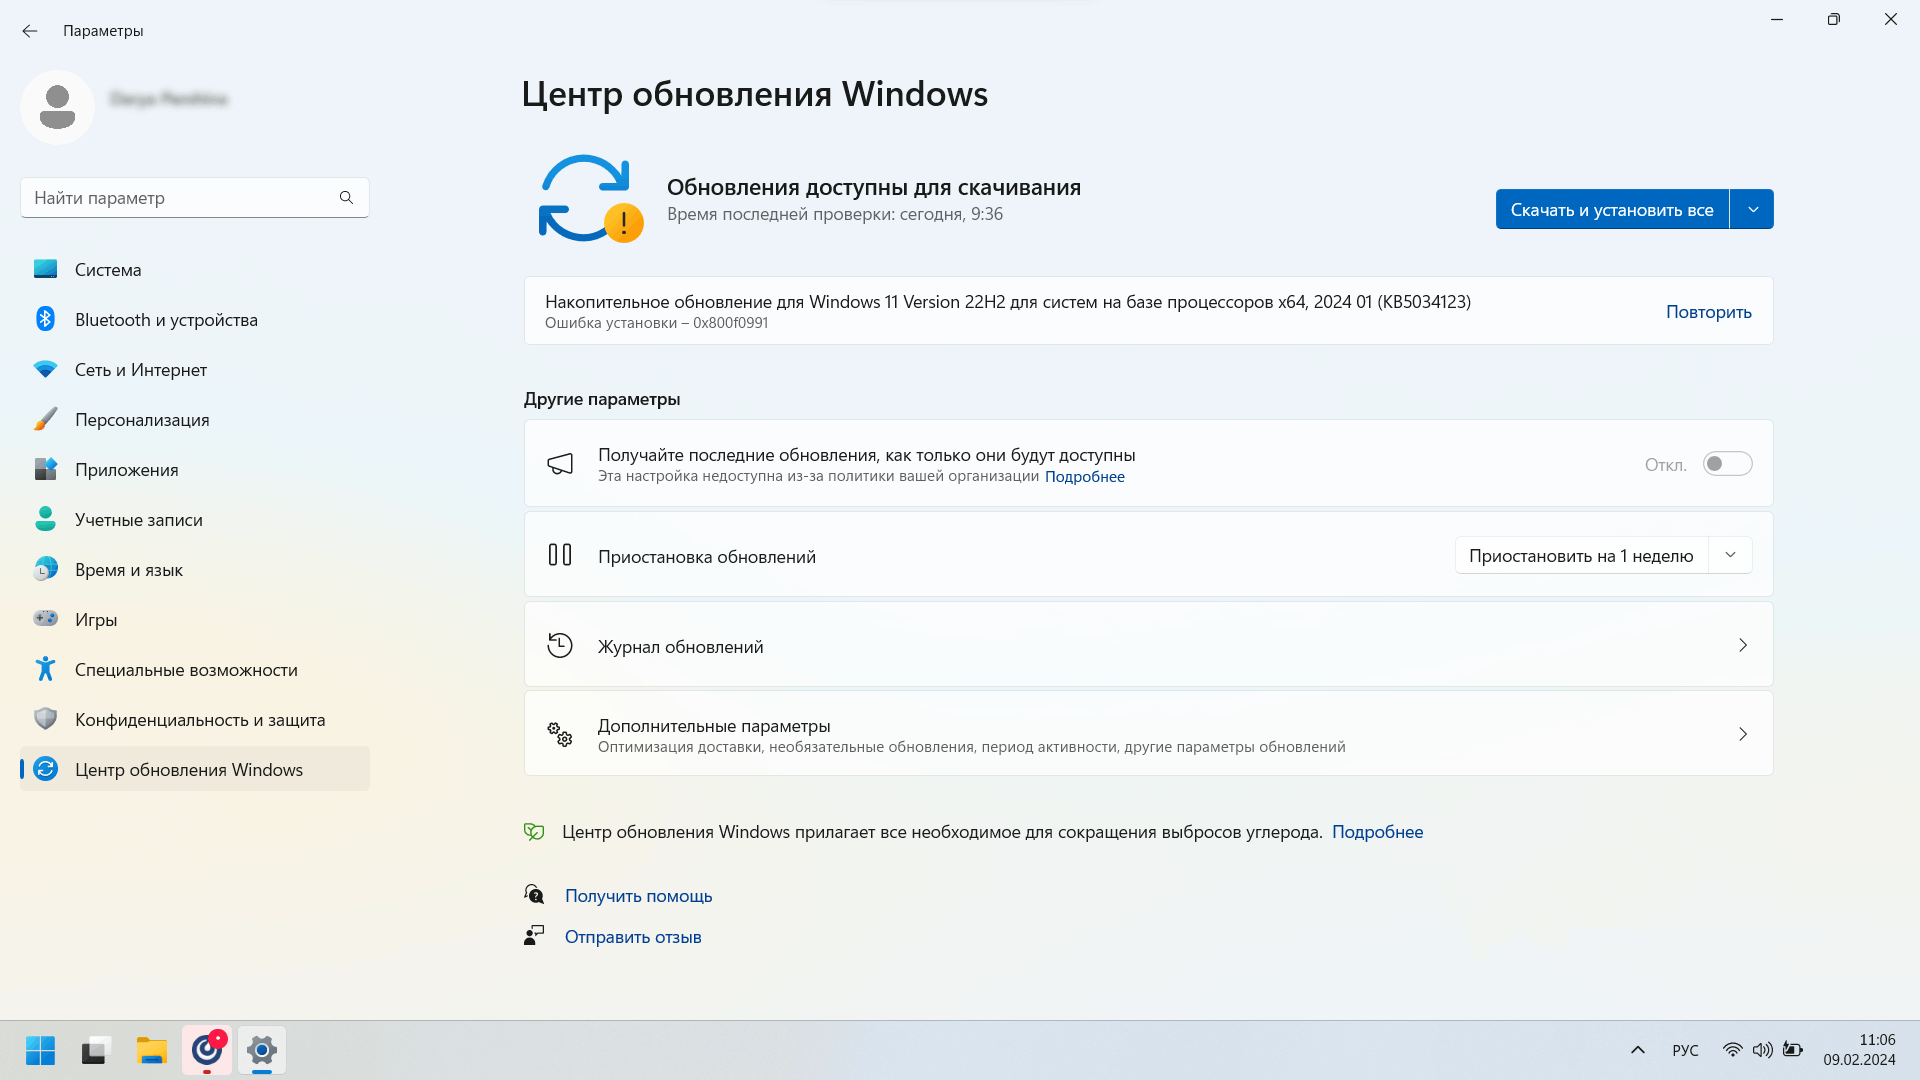Image resolution: width=1920 pixels, height=1080 pixels.
Task: Open Приложения section
Action: (x=195, y=469)
